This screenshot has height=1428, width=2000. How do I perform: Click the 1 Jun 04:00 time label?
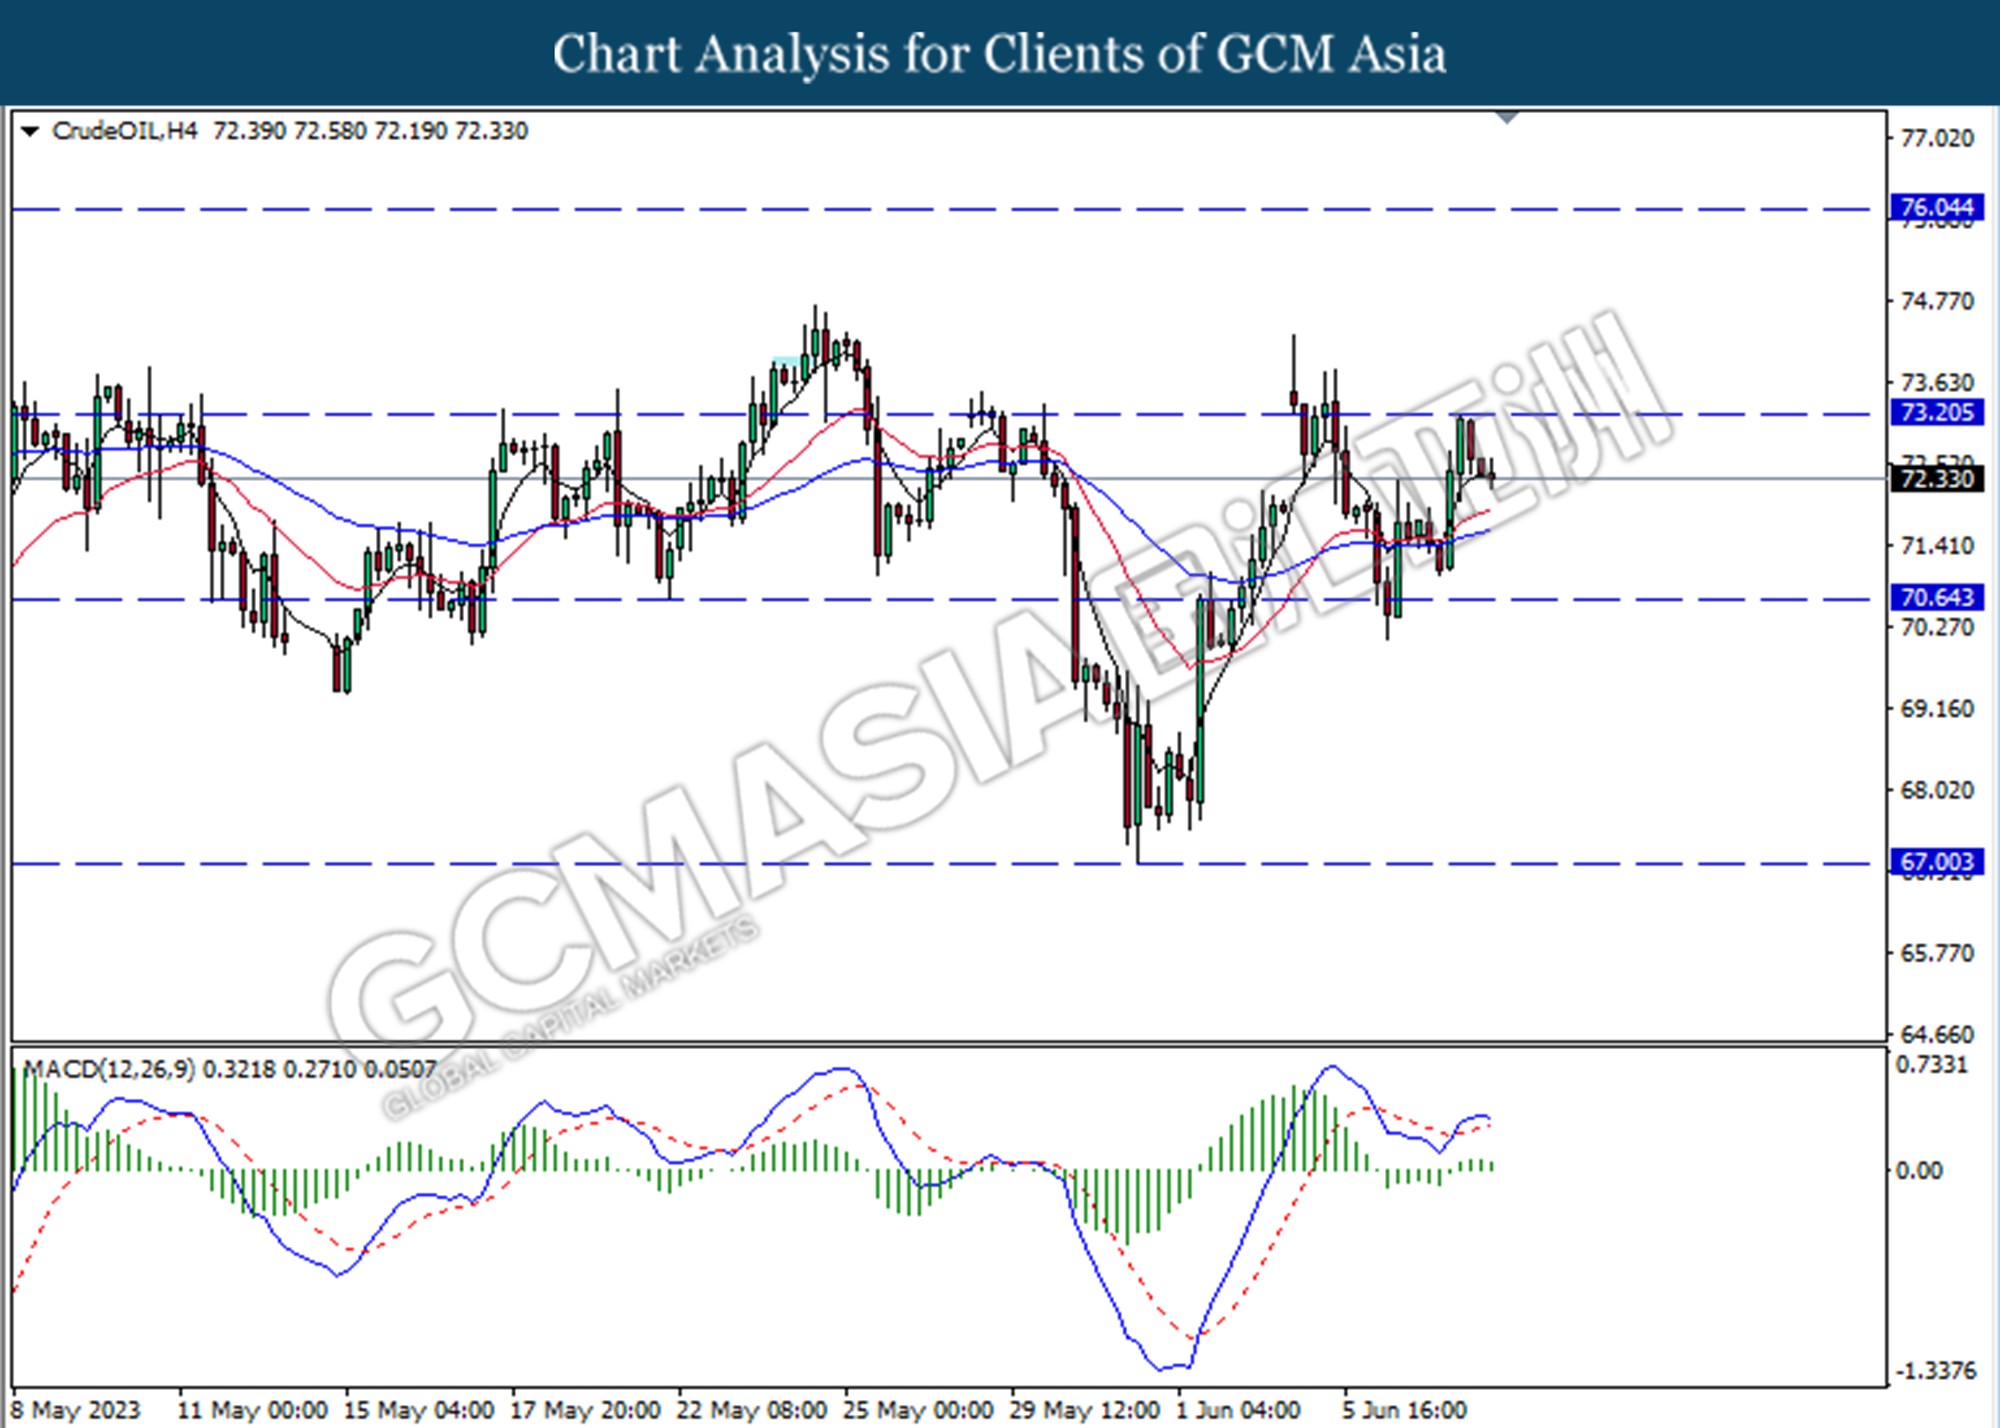click(x=1238, y=1410)
